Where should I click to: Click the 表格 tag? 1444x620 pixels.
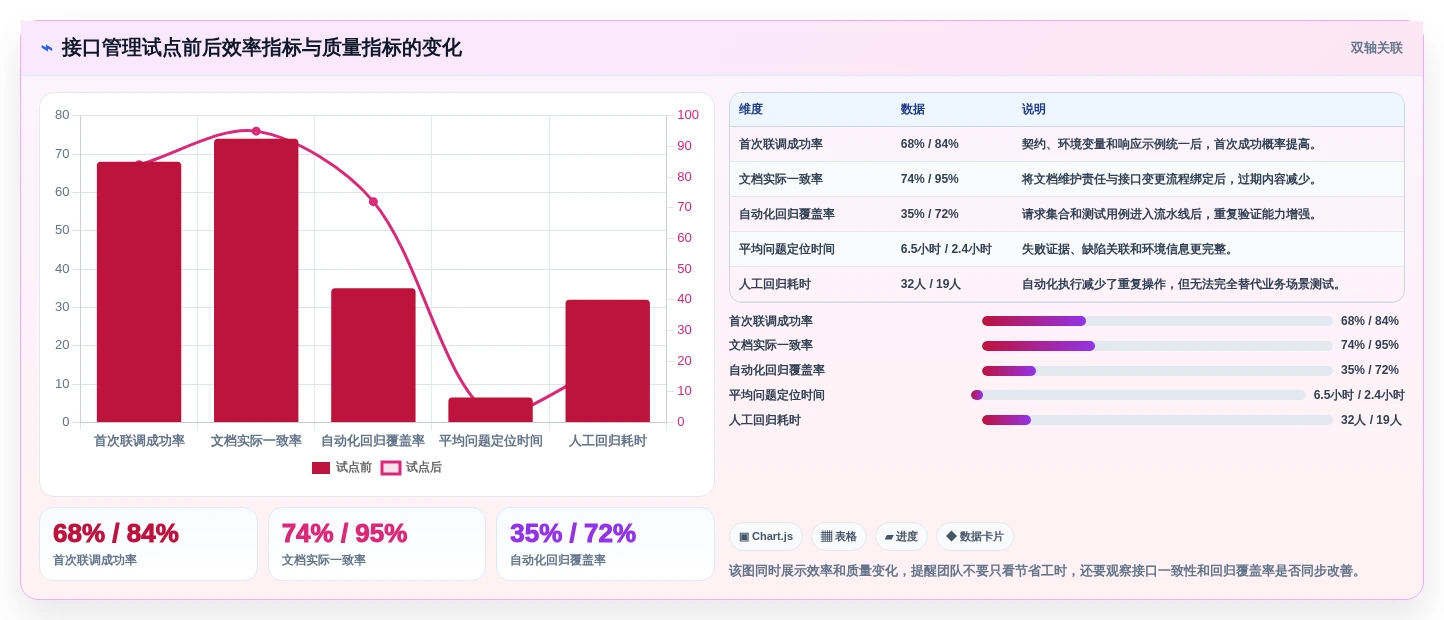839,536
